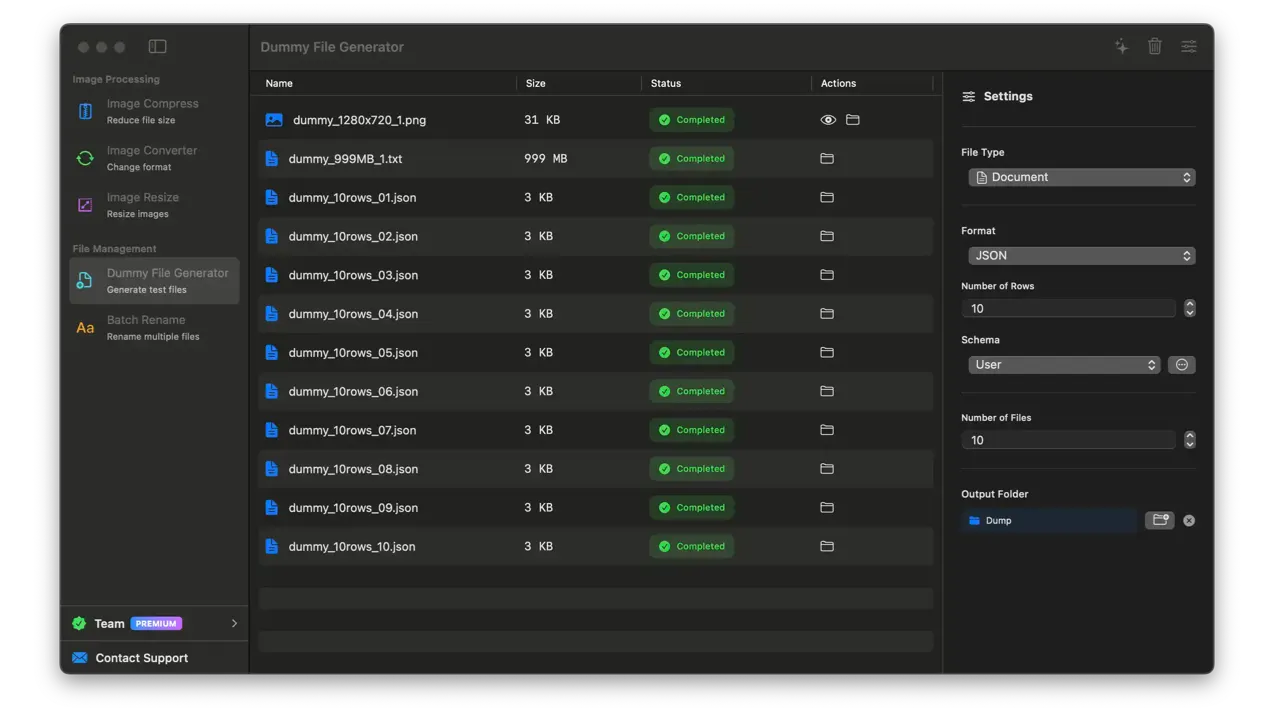Image resolution: width=1274 pixels, height=712 pixels.
Task: Click the Number of Rows stepper
Action: click(1189, 308)
